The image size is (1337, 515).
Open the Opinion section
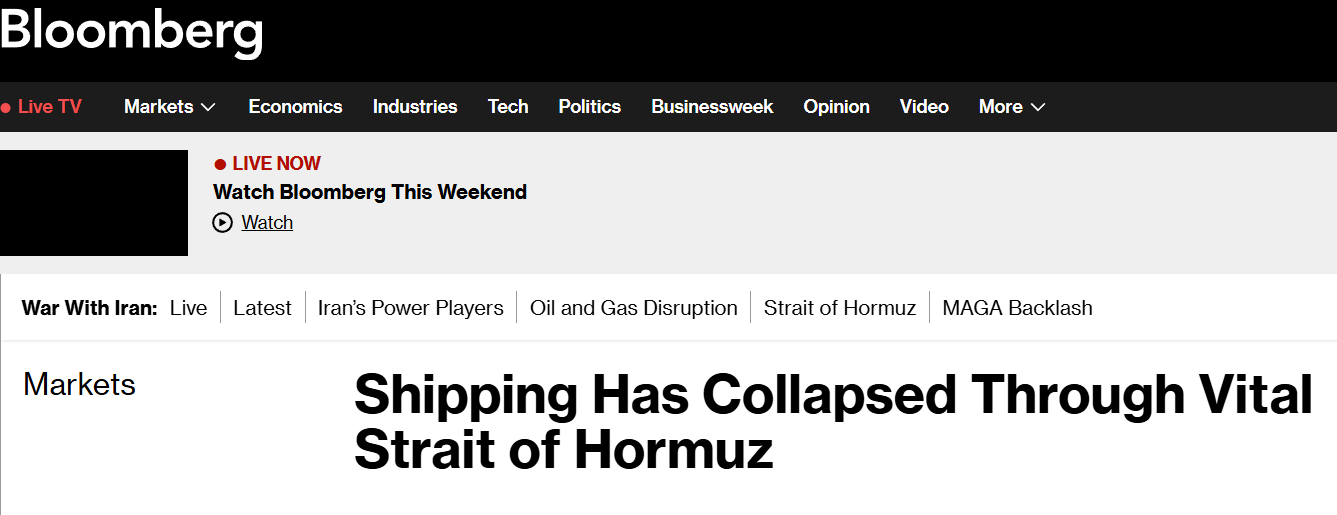[836, 107]
